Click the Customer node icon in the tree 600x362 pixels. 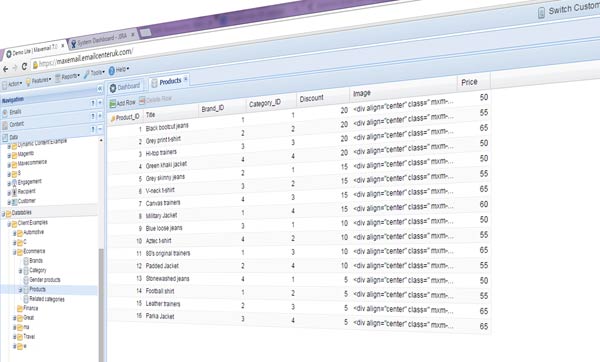pyautogui.click(x=15, y=202)
